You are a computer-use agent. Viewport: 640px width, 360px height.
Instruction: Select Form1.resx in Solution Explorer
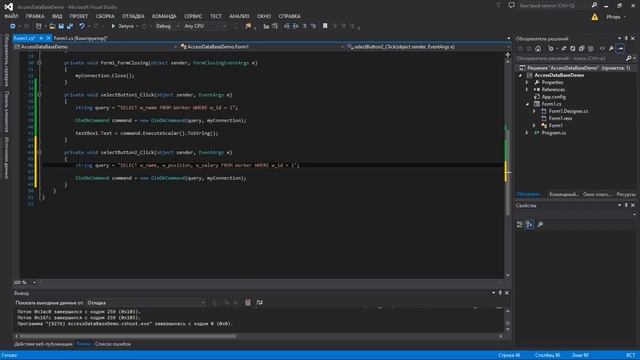560,118
